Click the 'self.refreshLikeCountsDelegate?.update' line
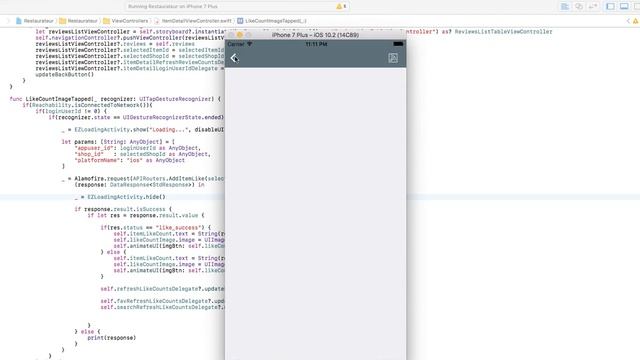The image size is (640, 360). [162, 289]
